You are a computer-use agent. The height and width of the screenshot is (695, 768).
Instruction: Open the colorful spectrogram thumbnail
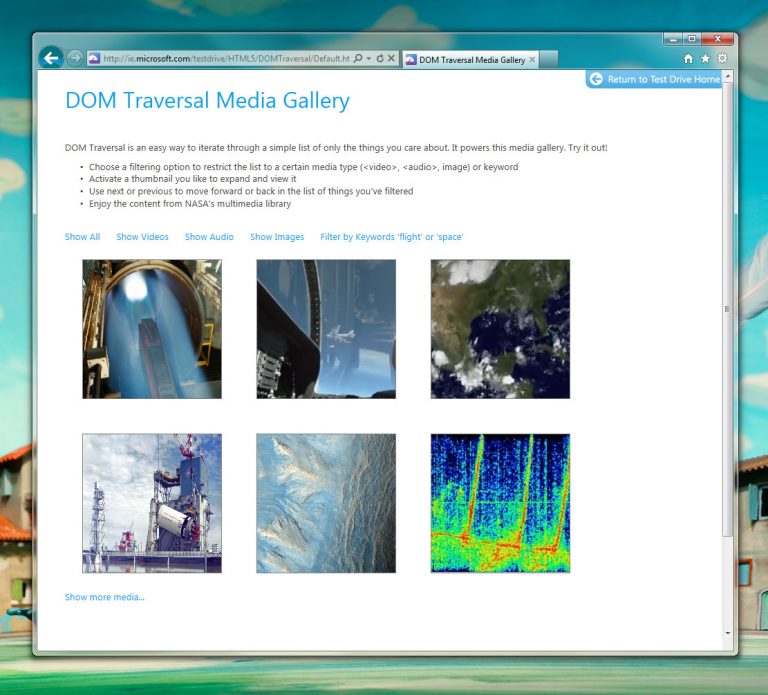[500, 503]
